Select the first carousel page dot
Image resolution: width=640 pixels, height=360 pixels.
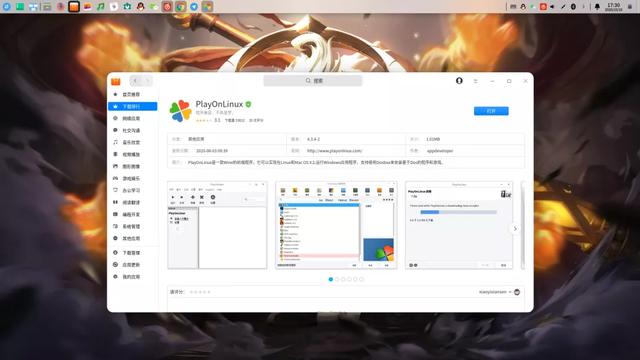(331, 279)
